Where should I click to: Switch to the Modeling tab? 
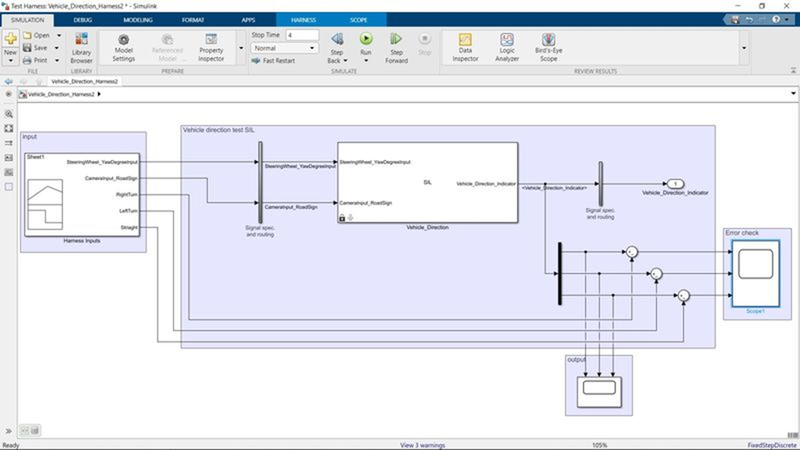click(x=138, y=20)
